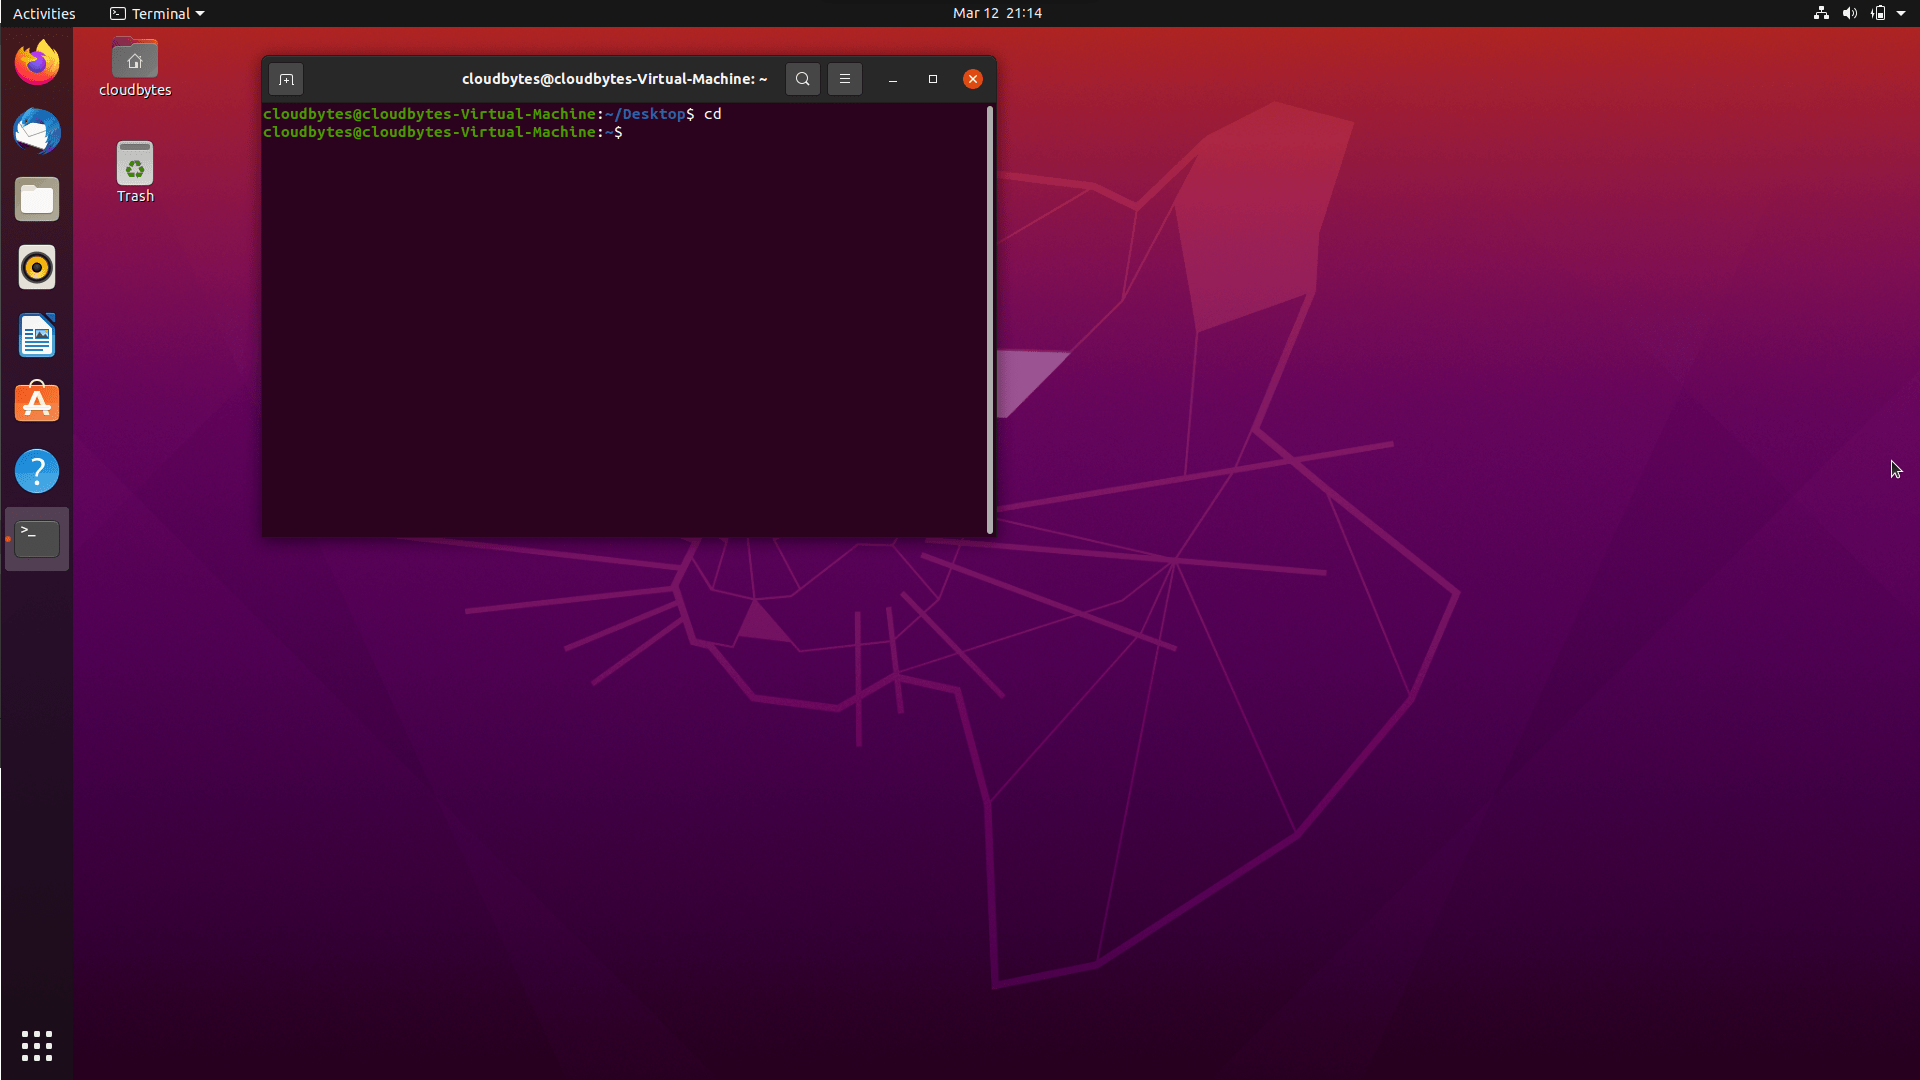Expand the Terminal menu in the top bar
The width and height of the screenshot is (1920, 1080).
pos(156,13)
